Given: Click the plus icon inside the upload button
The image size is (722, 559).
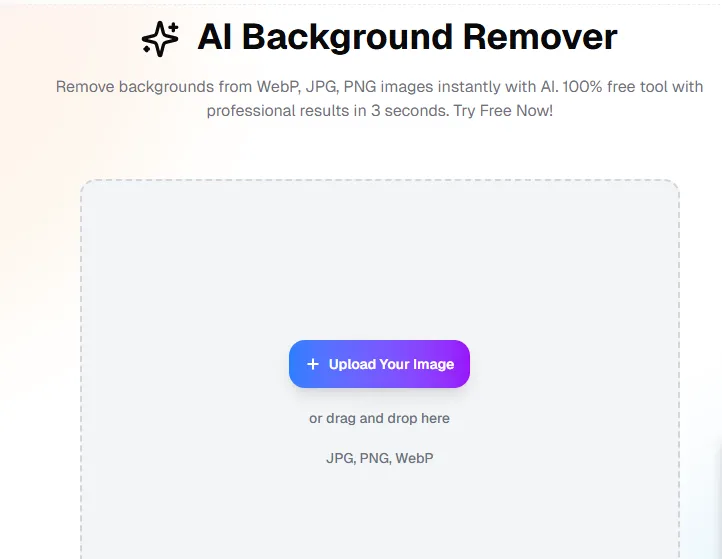Looking at the screenshot, I should (313, 364).
